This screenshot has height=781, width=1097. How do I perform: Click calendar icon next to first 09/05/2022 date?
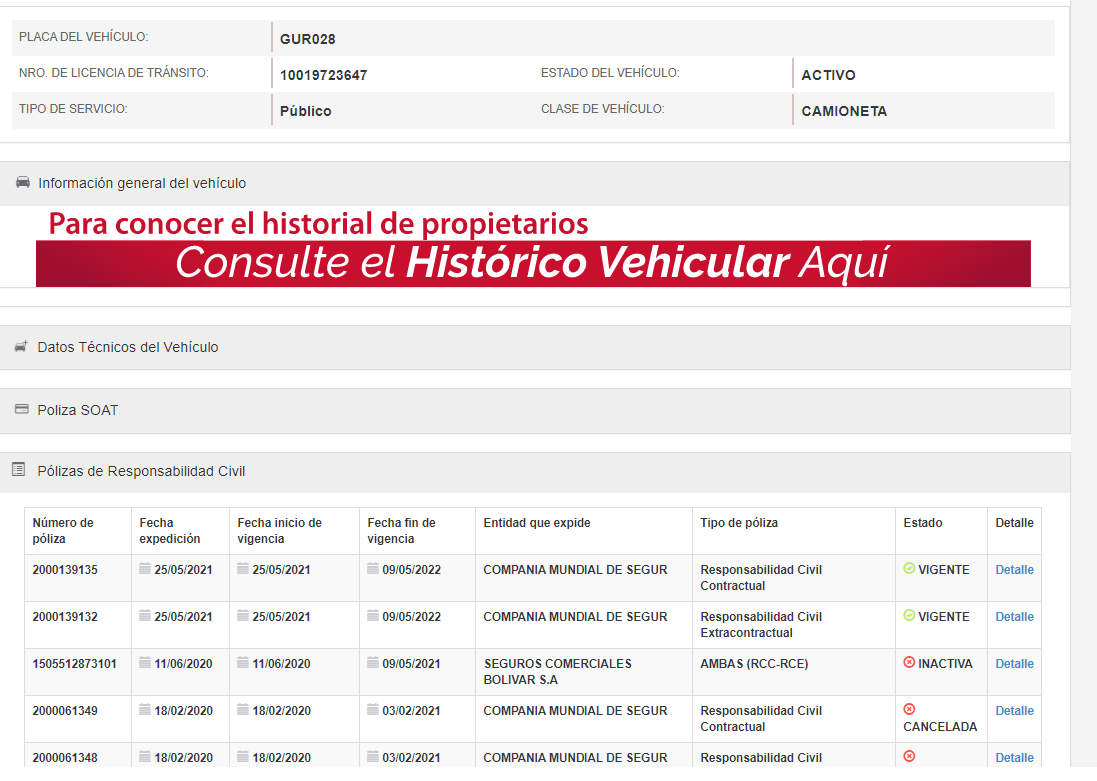(x=373, y=569)
